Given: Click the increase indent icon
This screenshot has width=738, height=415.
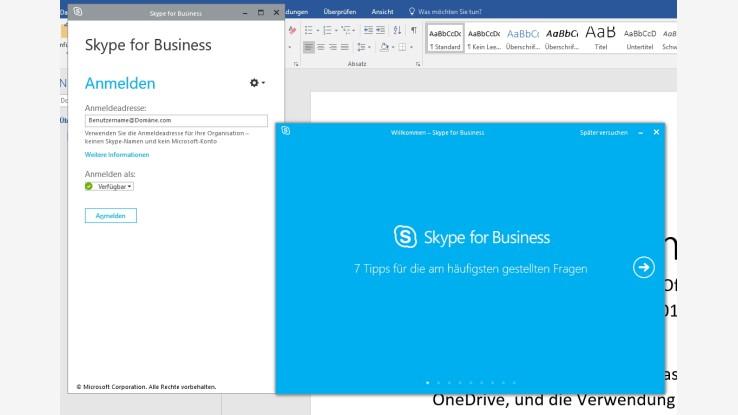Looking at the screenshot, I should point(379,30).
